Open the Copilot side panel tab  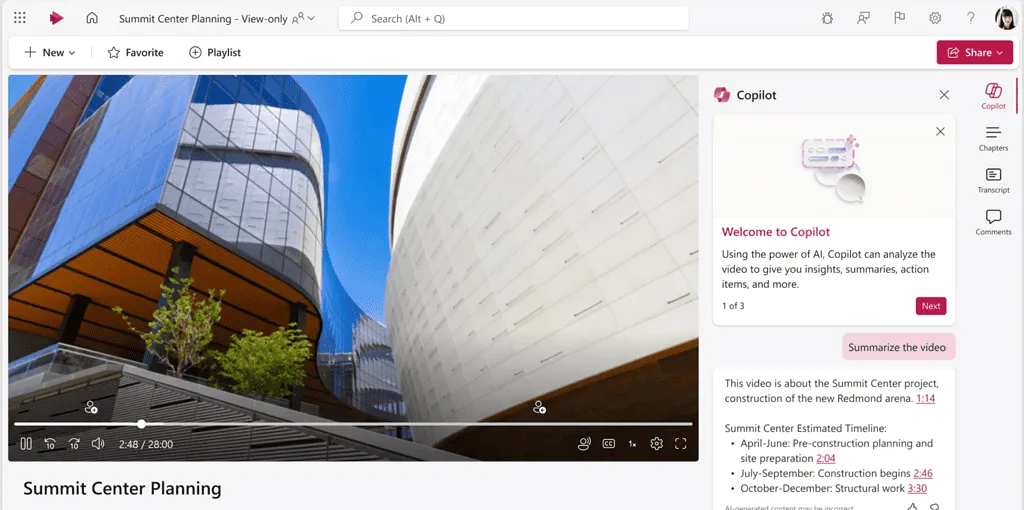[x=993, y=96]
